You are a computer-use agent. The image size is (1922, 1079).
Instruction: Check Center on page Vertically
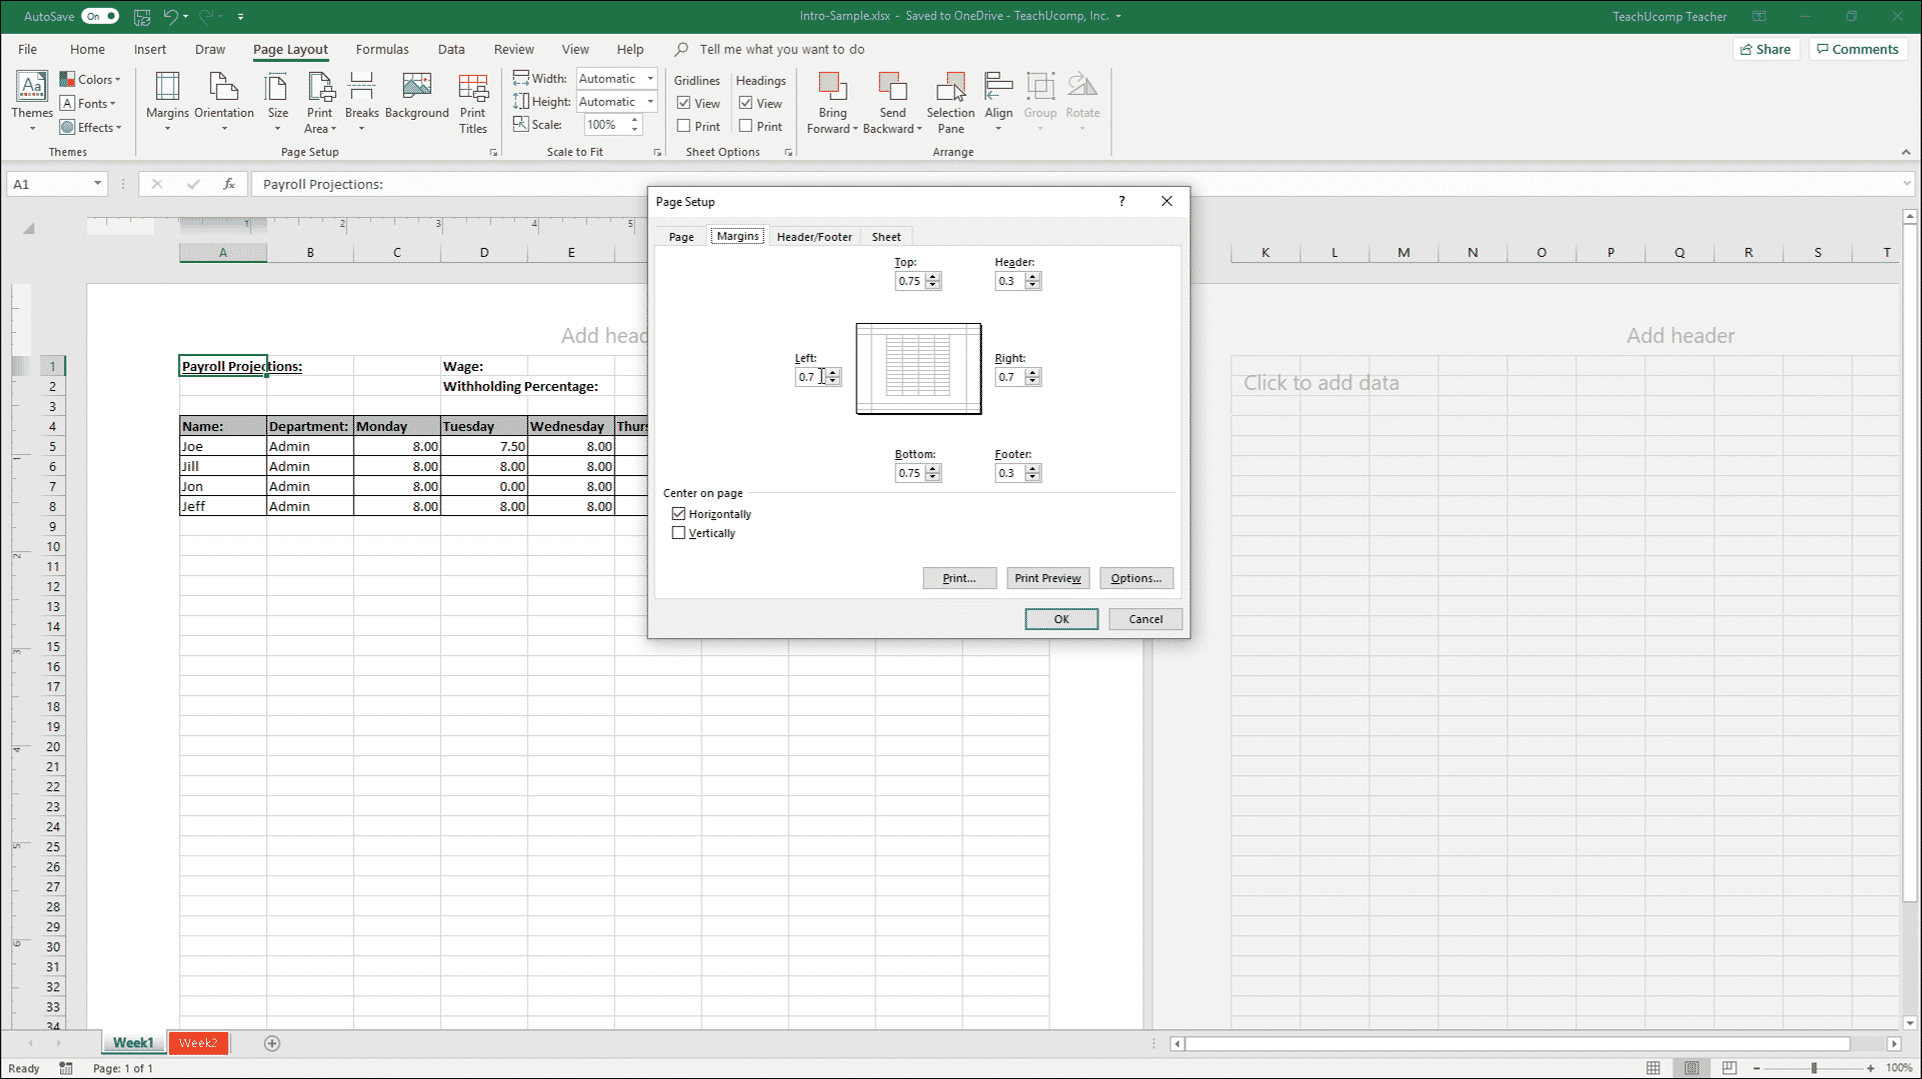click(x=679, y=533)
